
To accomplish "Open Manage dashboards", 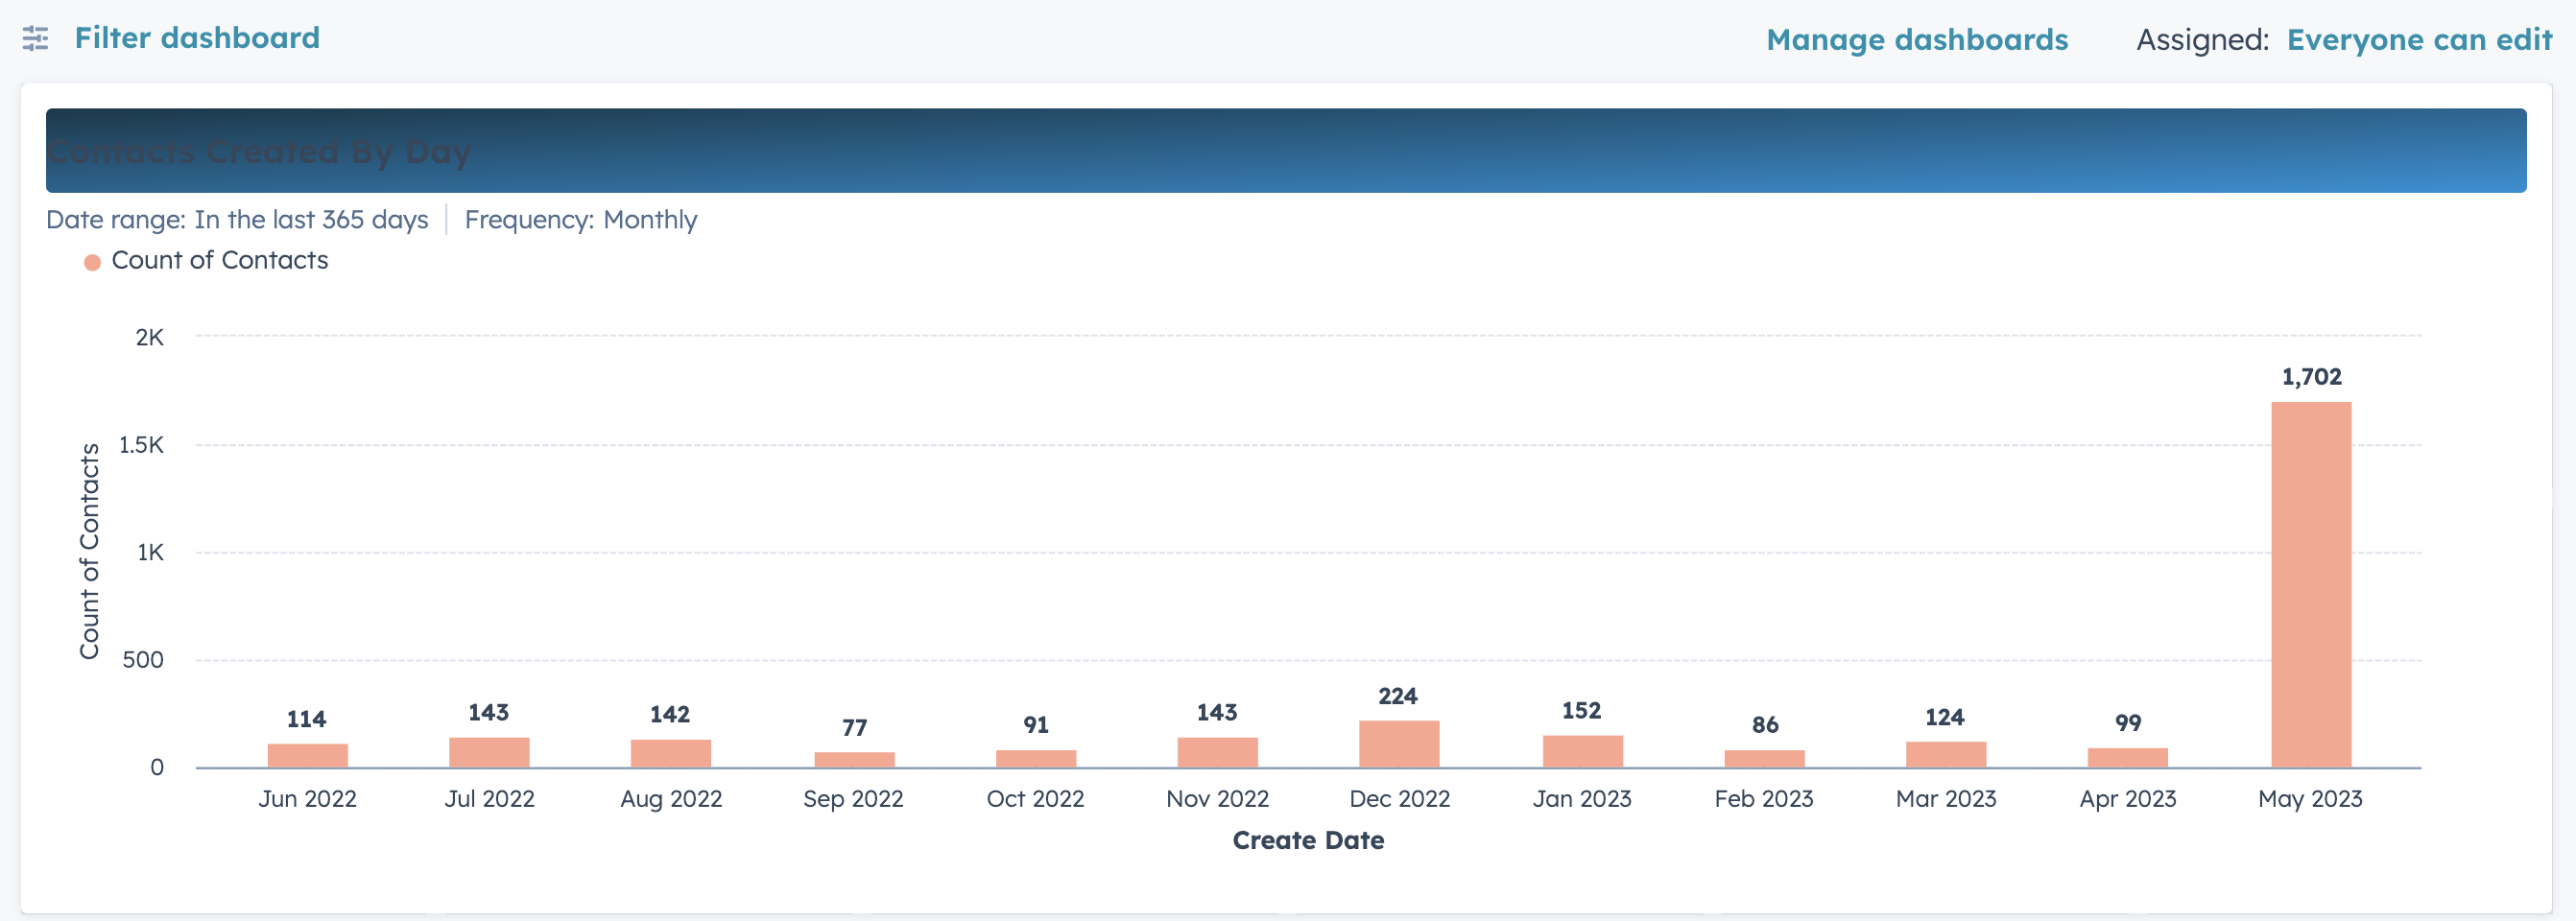I will coord(1917,40).
